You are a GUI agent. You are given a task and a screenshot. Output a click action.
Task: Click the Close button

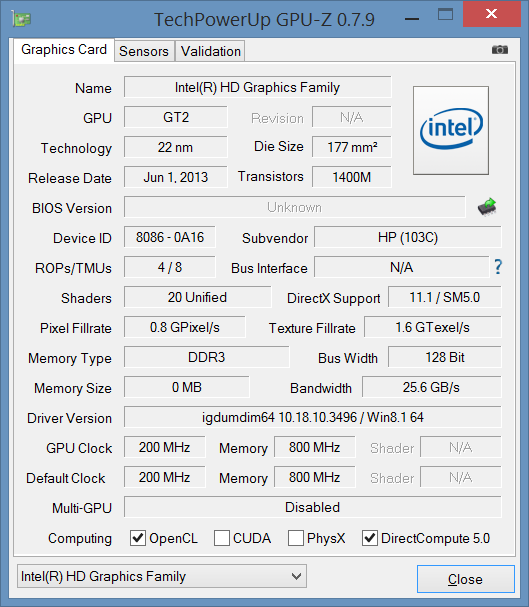coord(466,579)
